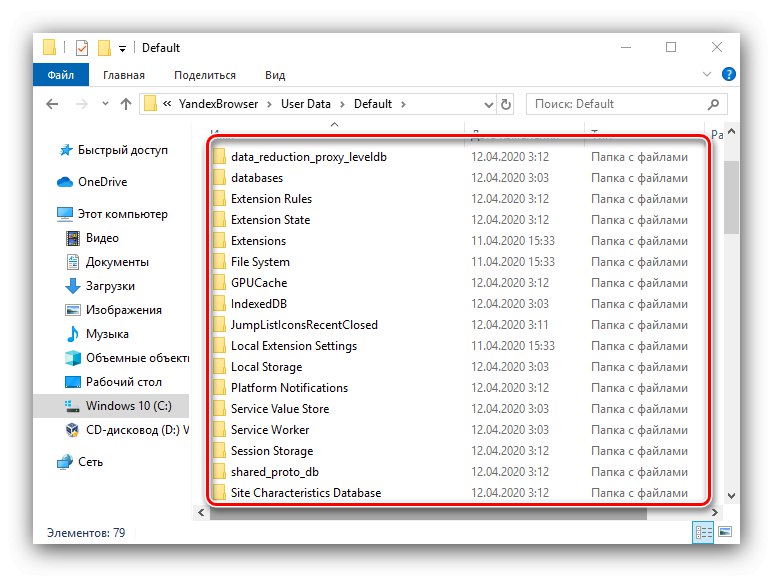Switch to Details view layout
Screen dimensions: 773x577
(703, 533)
